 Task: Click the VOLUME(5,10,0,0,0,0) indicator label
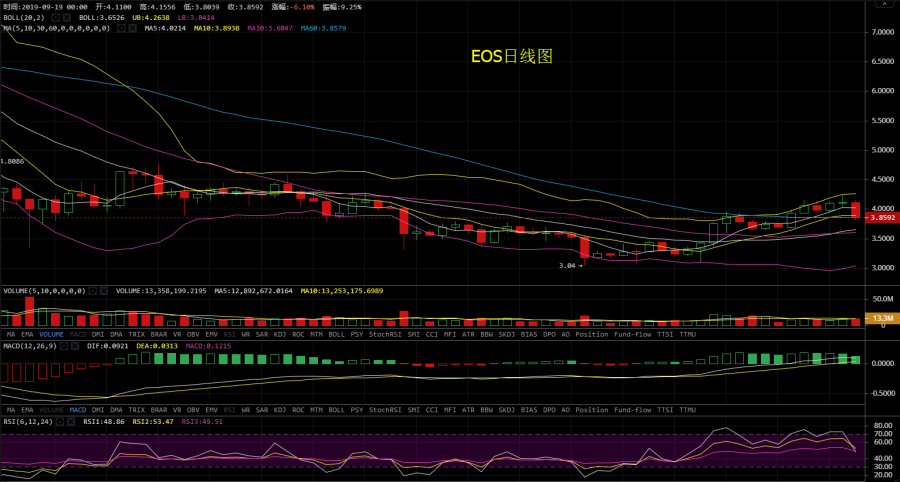(45, 291)
